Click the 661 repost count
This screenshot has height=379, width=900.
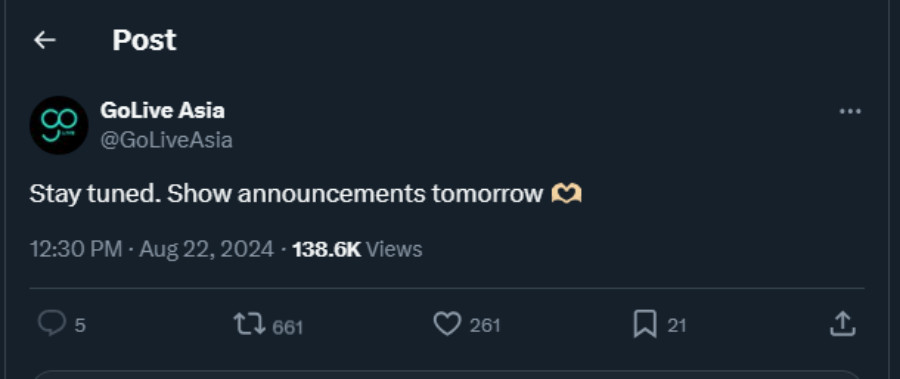(287, 327)
